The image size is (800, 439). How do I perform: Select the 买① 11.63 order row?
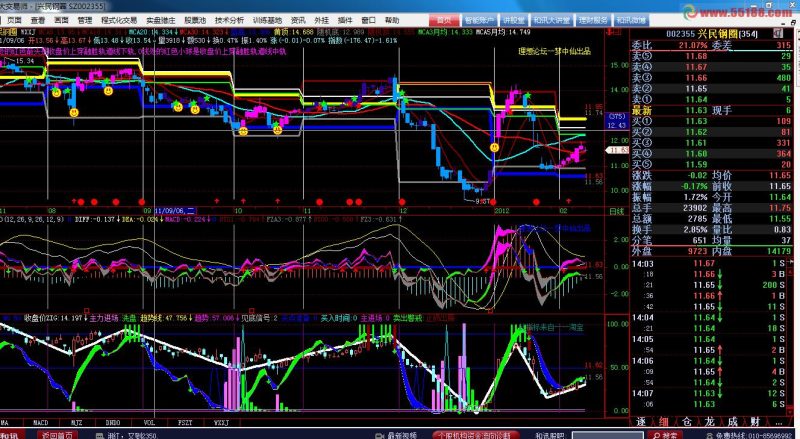(x=713, y=121)
